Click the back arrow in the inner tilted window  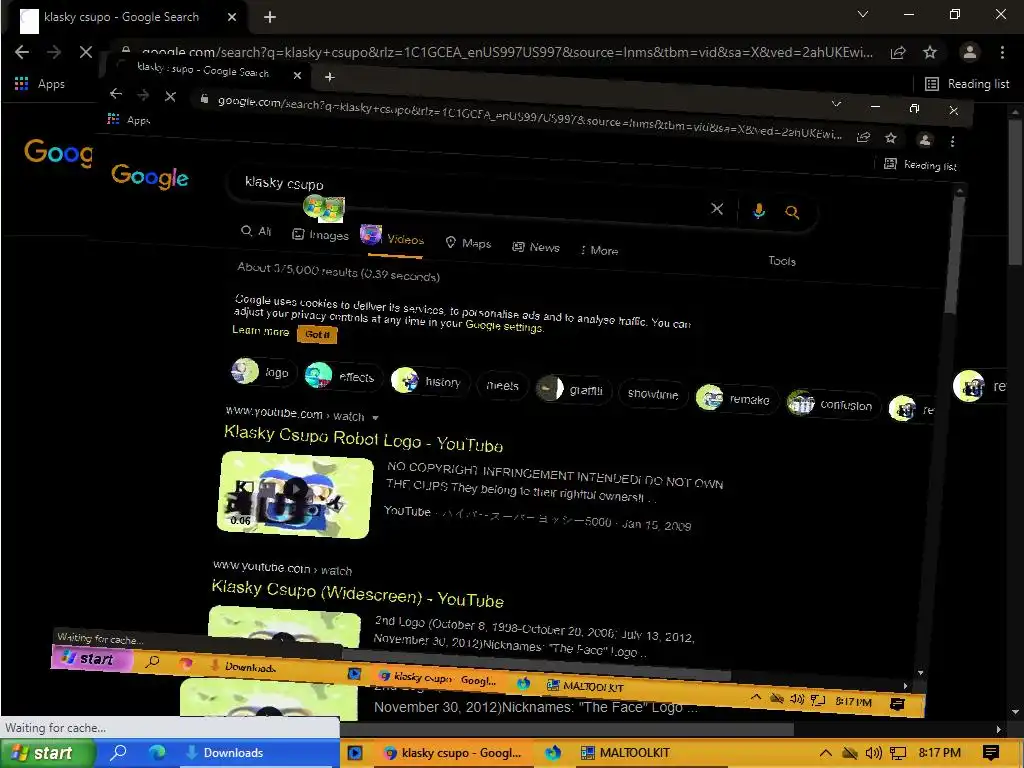point(116,94)
